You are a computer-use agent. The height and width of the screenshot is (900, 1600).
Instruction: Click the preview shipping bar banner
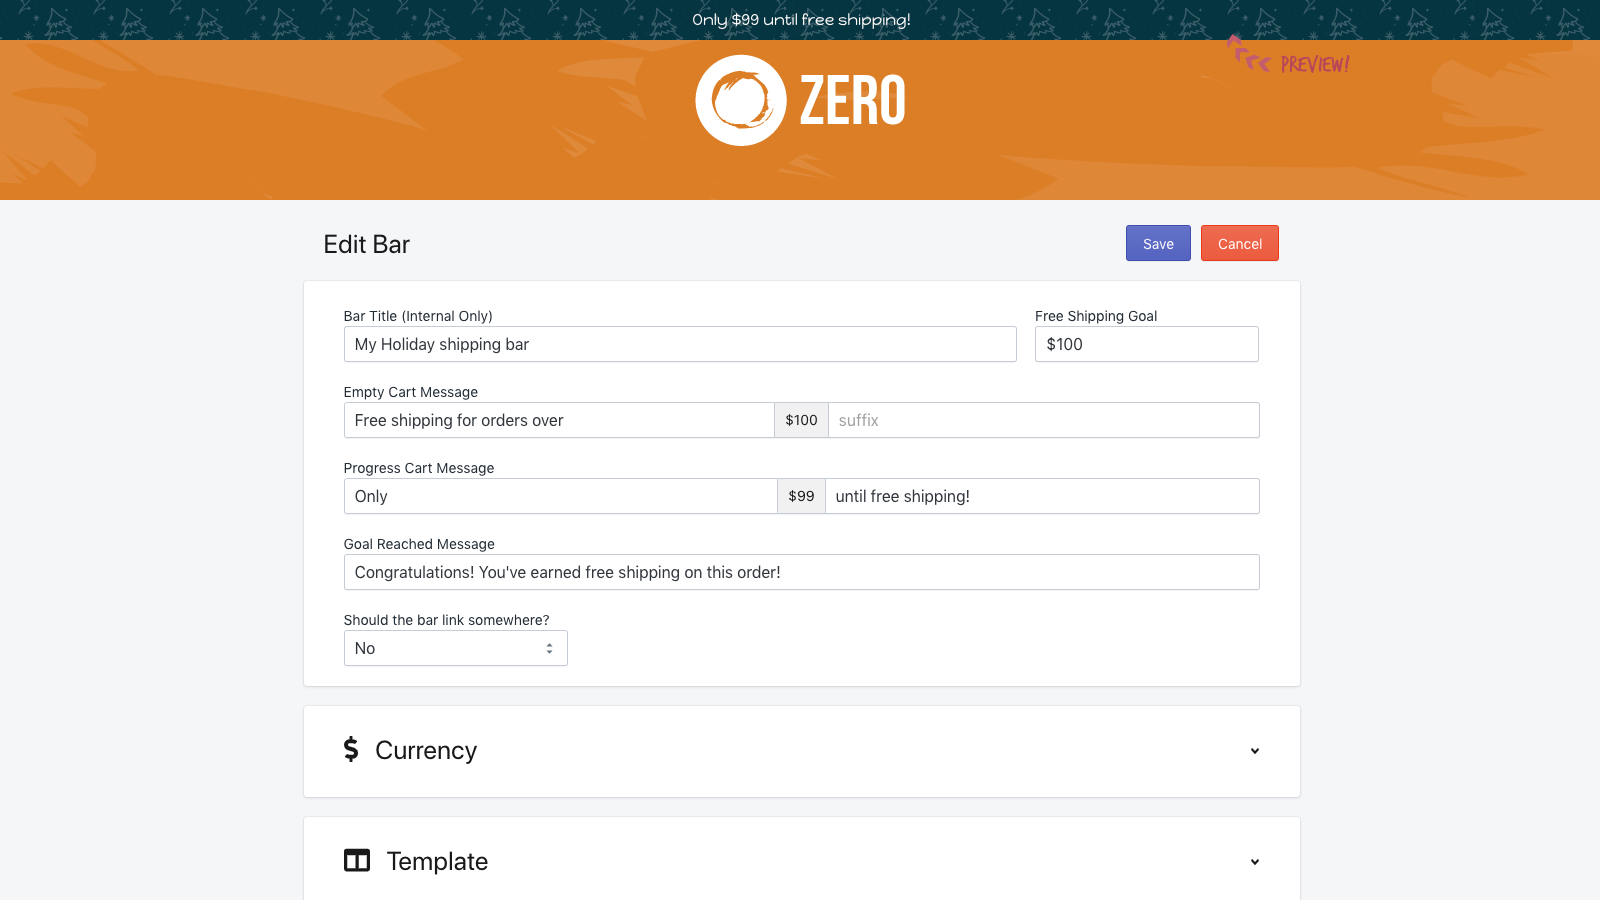click(800, 20)
